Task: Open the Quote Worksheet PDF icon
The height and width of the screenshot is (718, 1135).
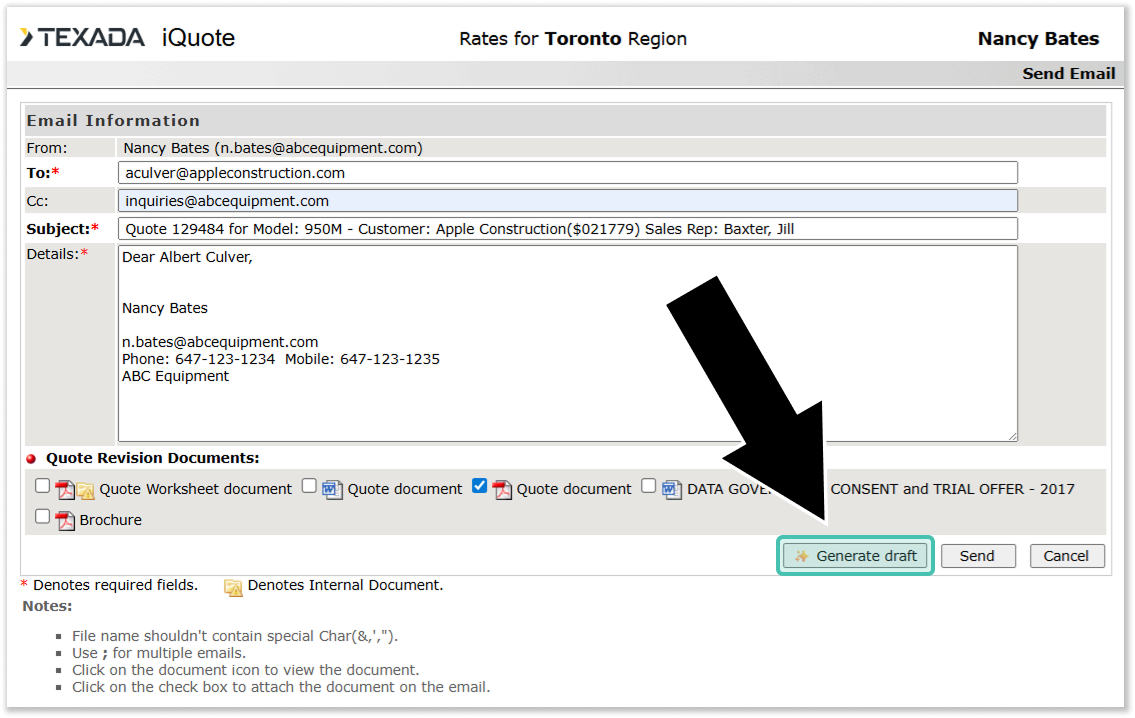Action: [x=65, y=489]
